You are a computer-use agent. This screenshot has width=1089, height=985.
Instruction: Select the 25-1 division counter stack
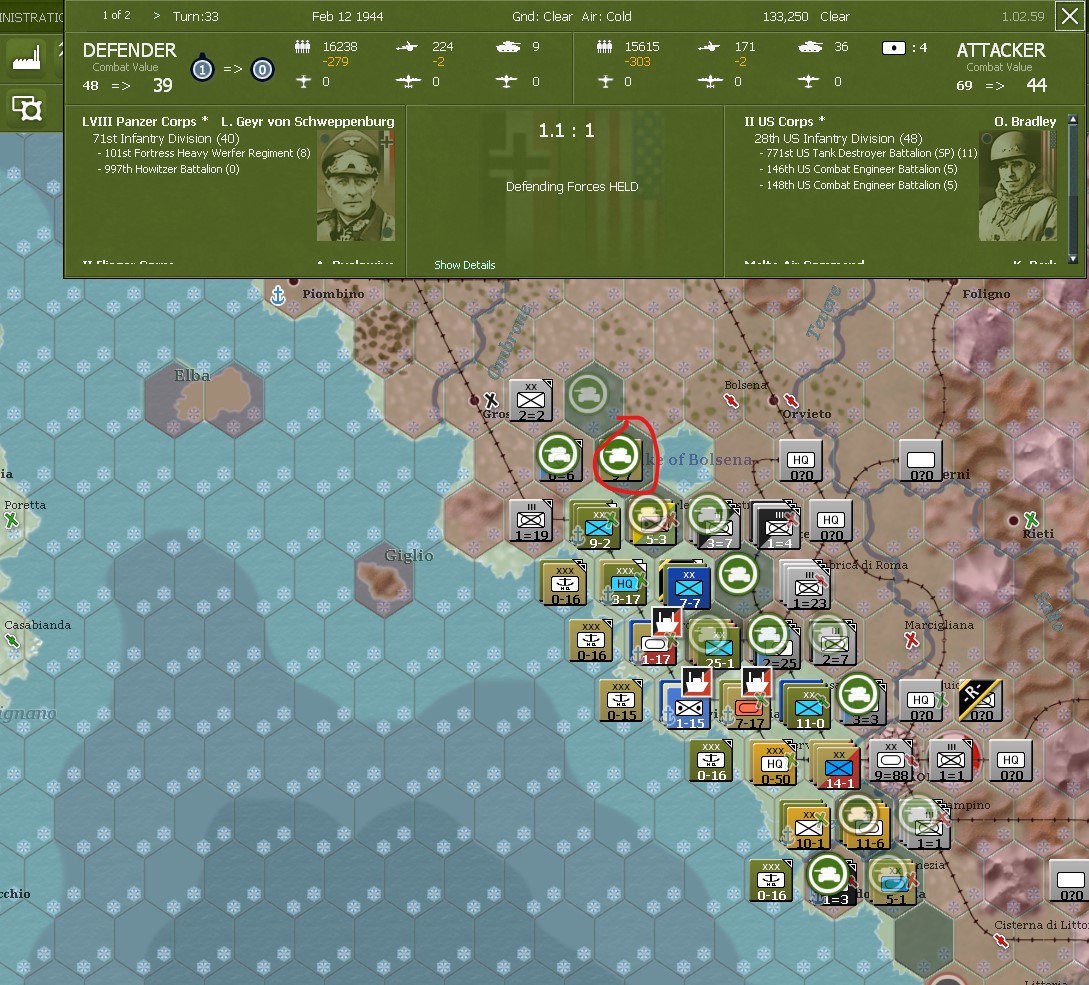[x=718, y=646]
